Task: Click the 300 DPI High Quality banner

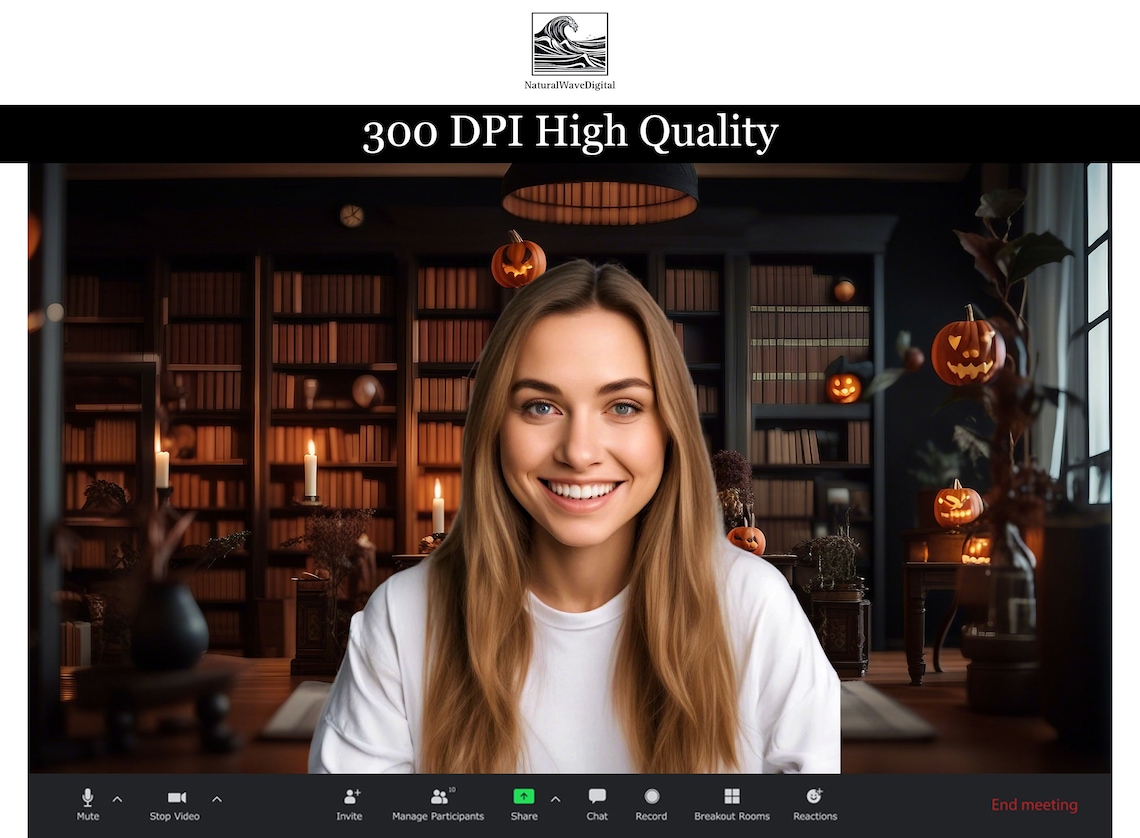Action: (x=570, y=133)
